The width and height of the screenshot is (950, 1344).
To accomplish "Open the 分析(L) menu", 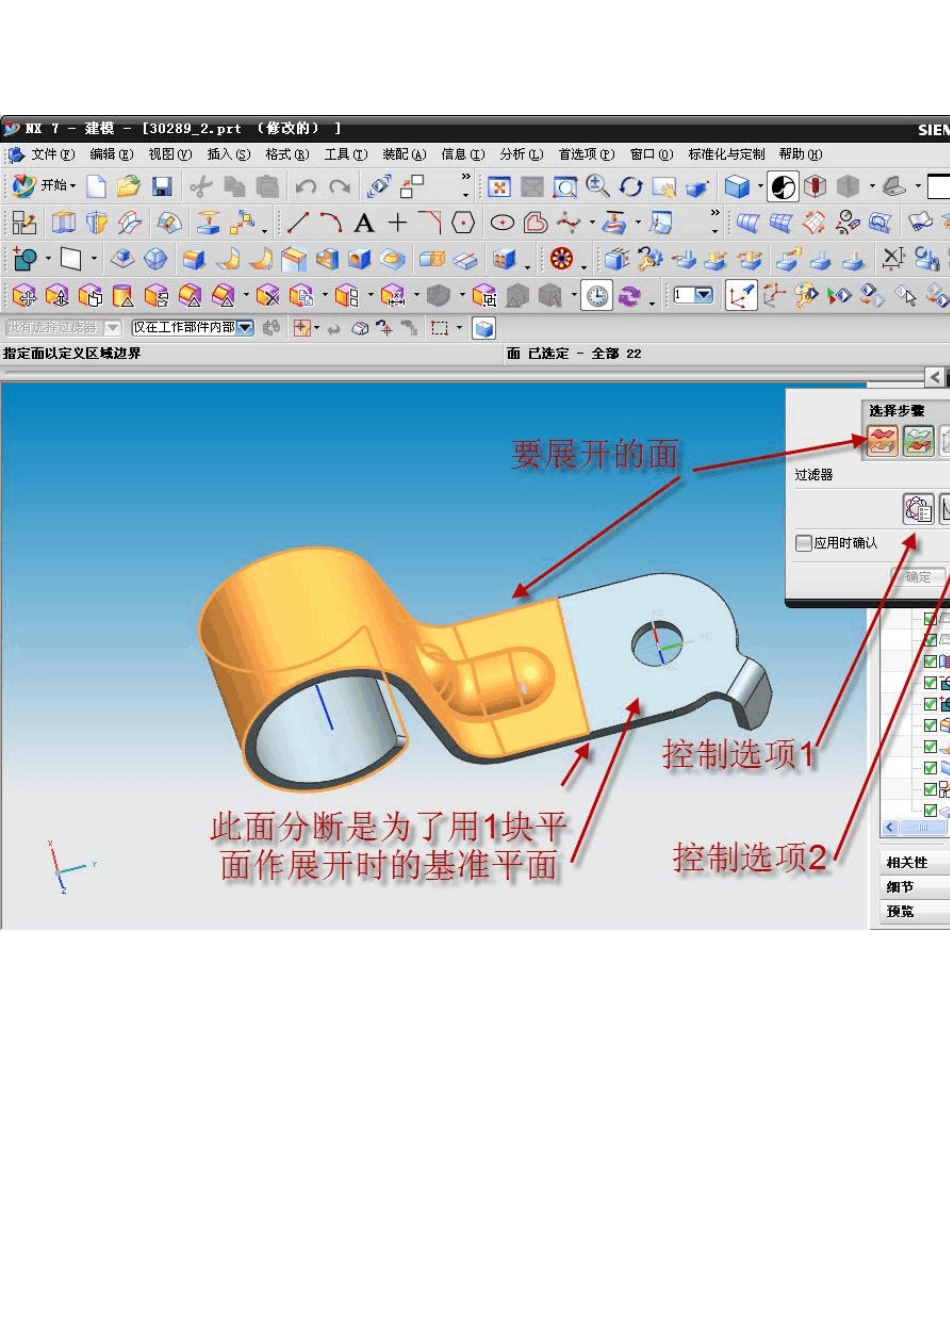I will 521,154.
